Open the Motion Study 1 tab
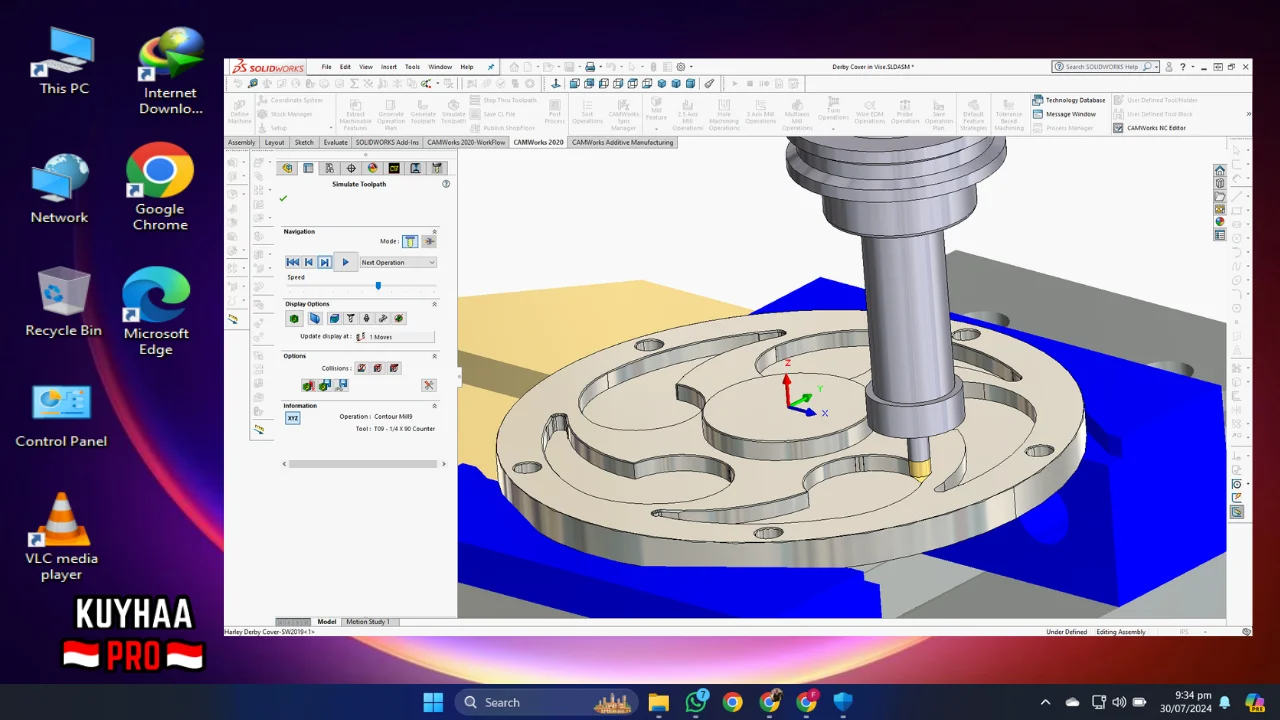 (367, 622)
